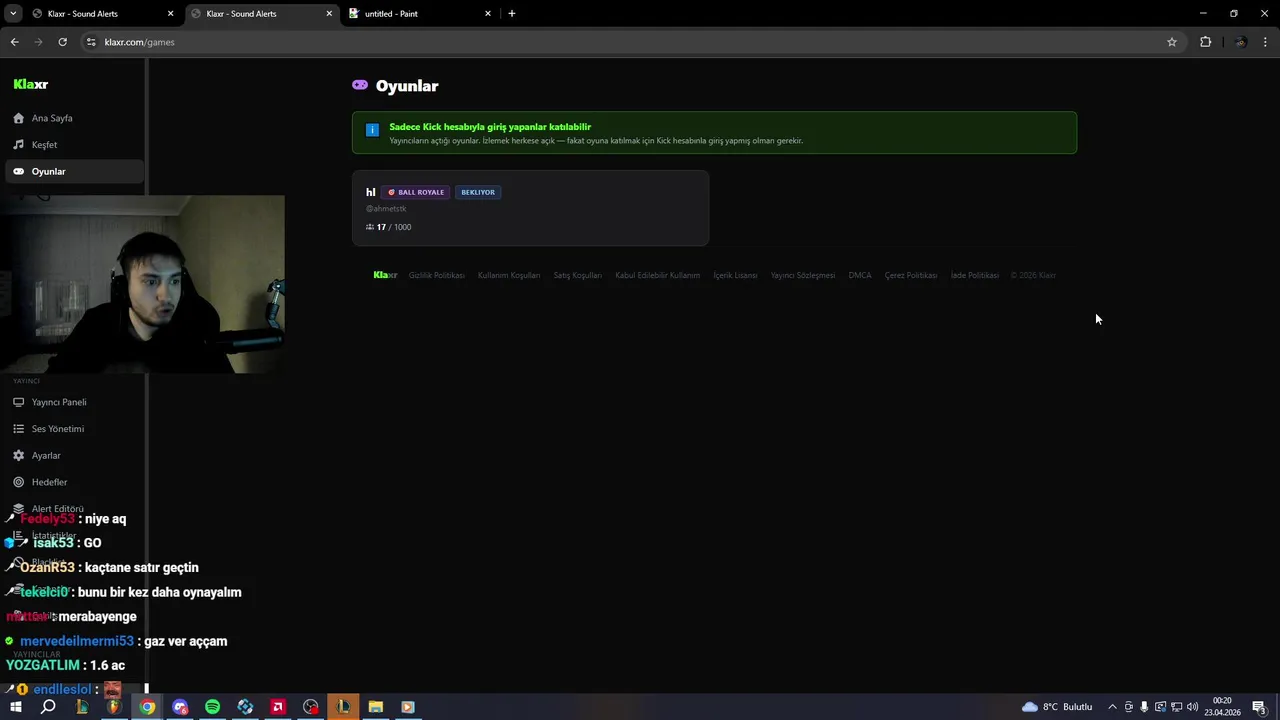
Task: Open Chrome profile avatar
Action: click(x=1240, y=42)
